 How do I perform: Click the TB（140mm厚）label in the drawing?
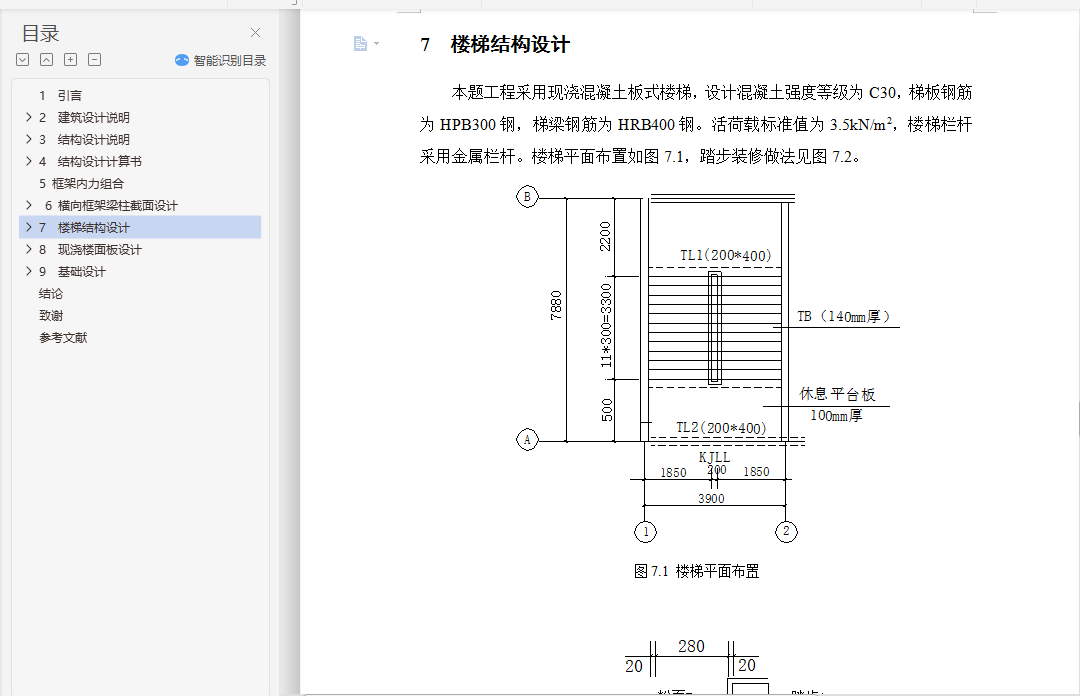844,316
